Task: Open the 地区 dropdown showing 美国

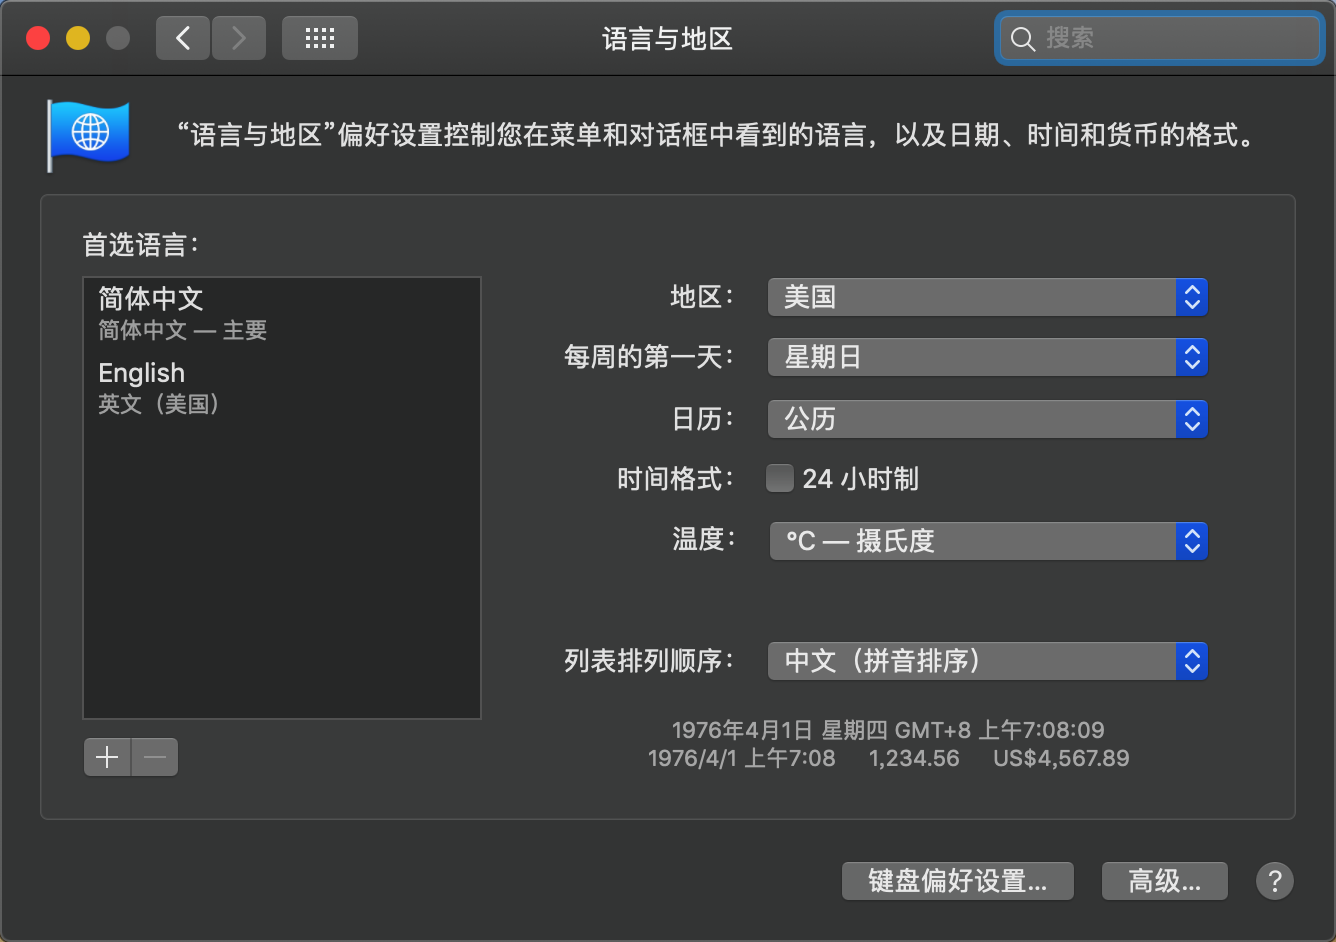Action: [x=987, y=297]
